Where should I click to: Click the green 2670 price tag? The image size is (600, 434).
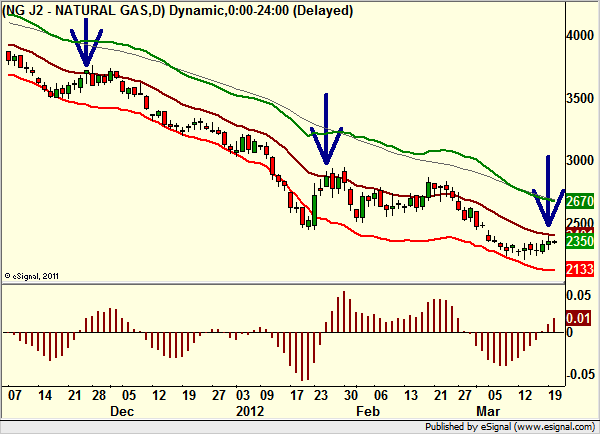[x=580, y=201]
